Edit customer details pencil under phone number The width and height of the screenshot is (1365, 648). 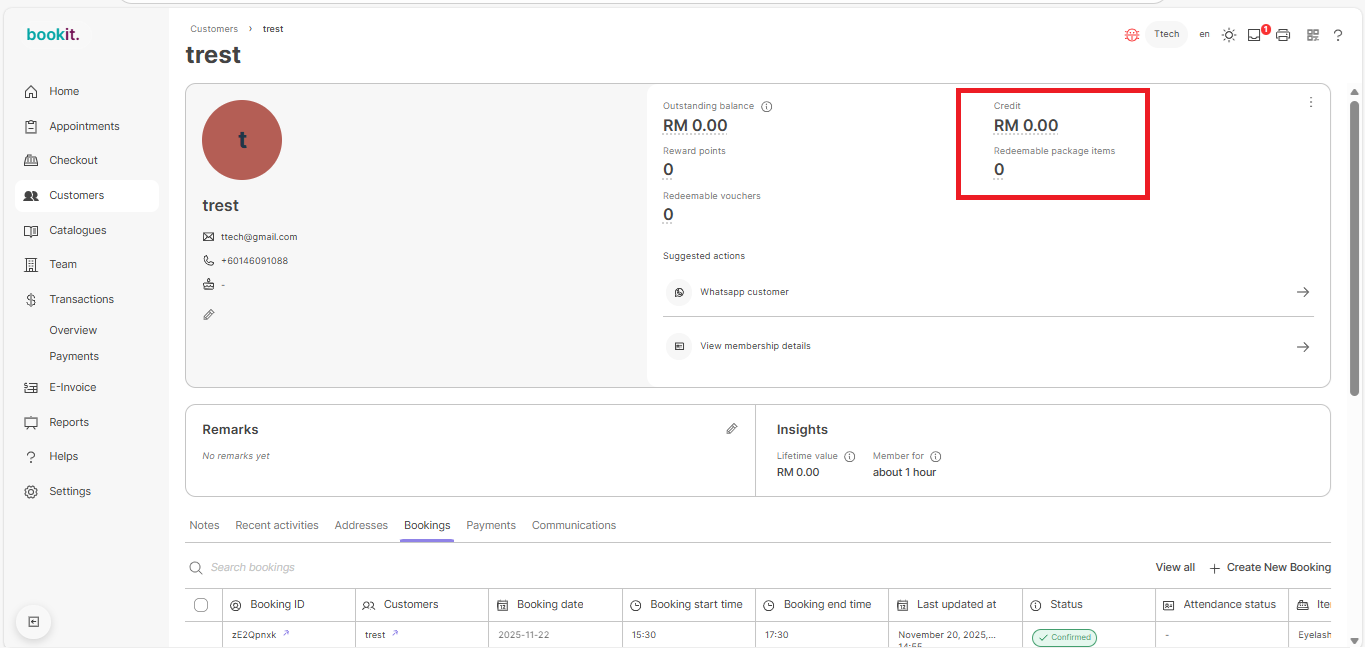click(209, 314)
